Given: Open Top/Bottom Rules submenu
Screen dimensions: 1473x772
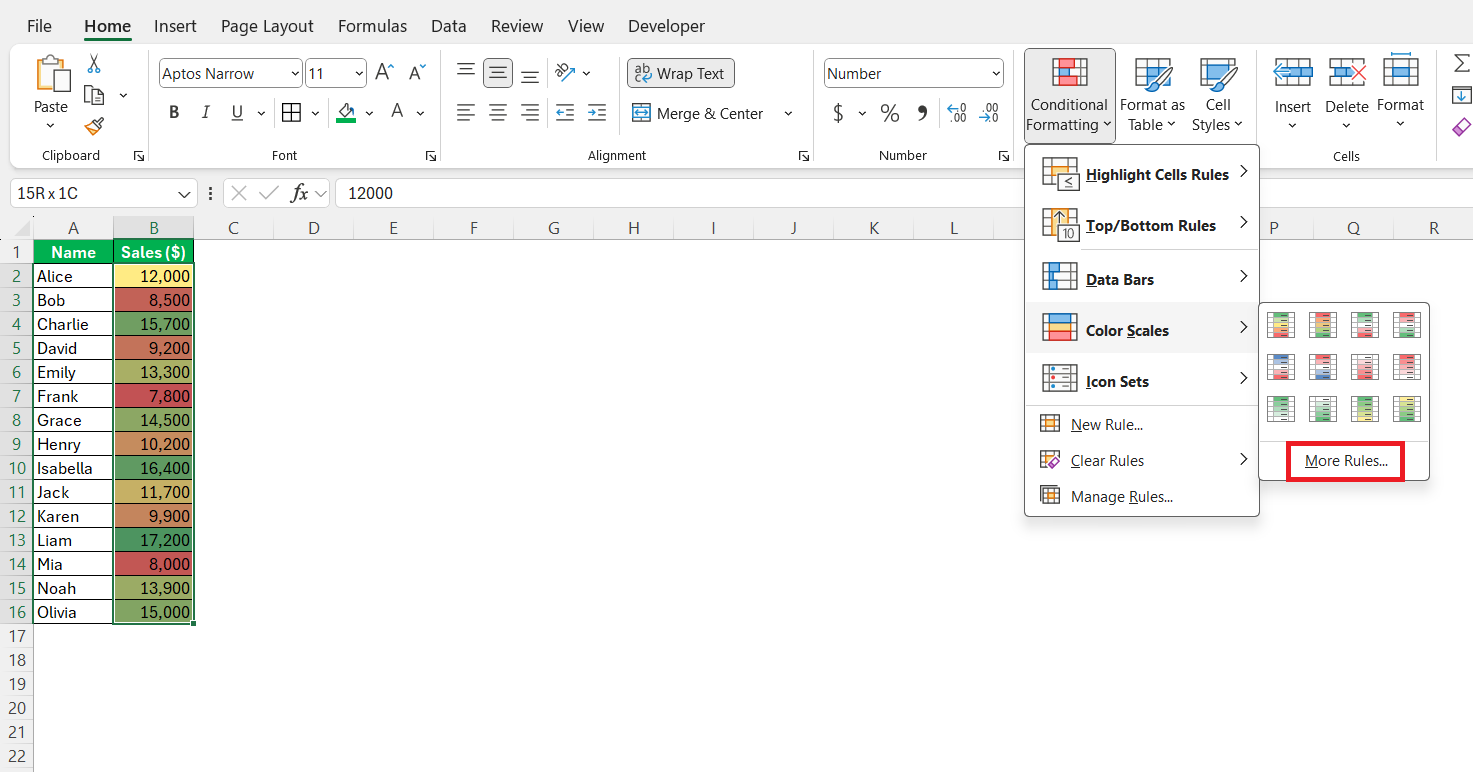Looking at the screenshot, I should point(1142,225).
